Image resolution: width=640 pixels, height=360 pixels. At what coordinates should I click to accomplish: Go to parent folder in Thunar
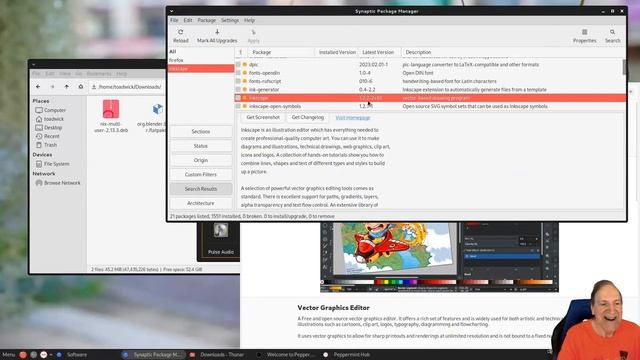click(x=67, y=87)
